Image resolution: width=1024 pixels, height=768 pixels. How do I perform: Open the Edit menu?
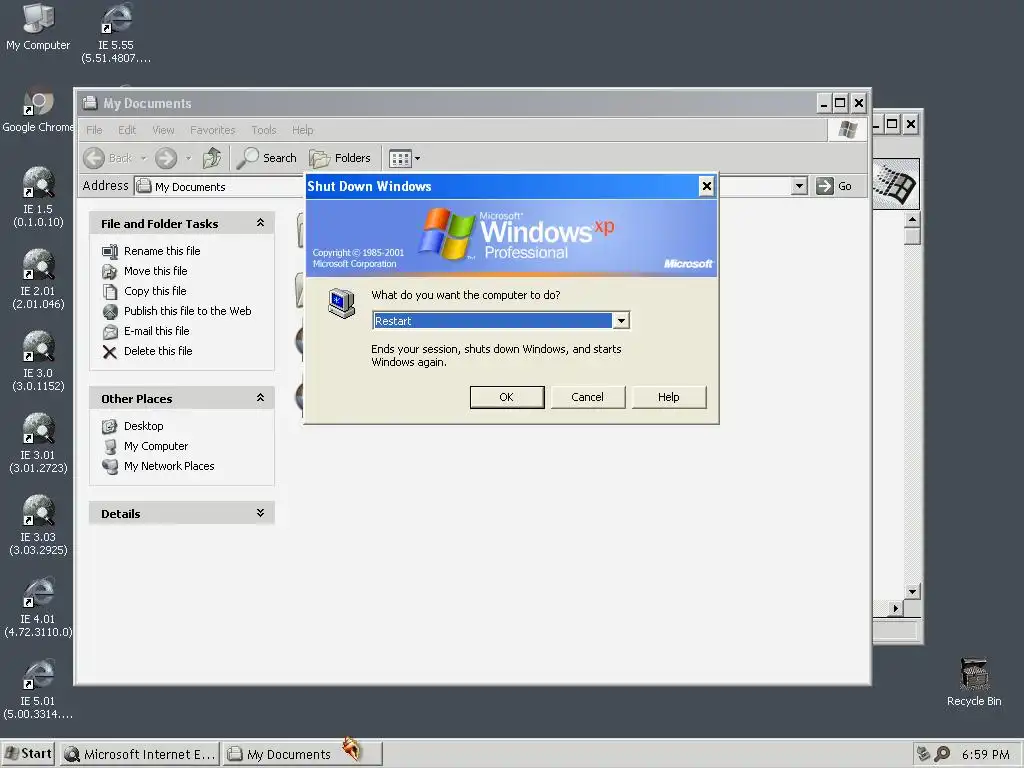click(127, 130)
